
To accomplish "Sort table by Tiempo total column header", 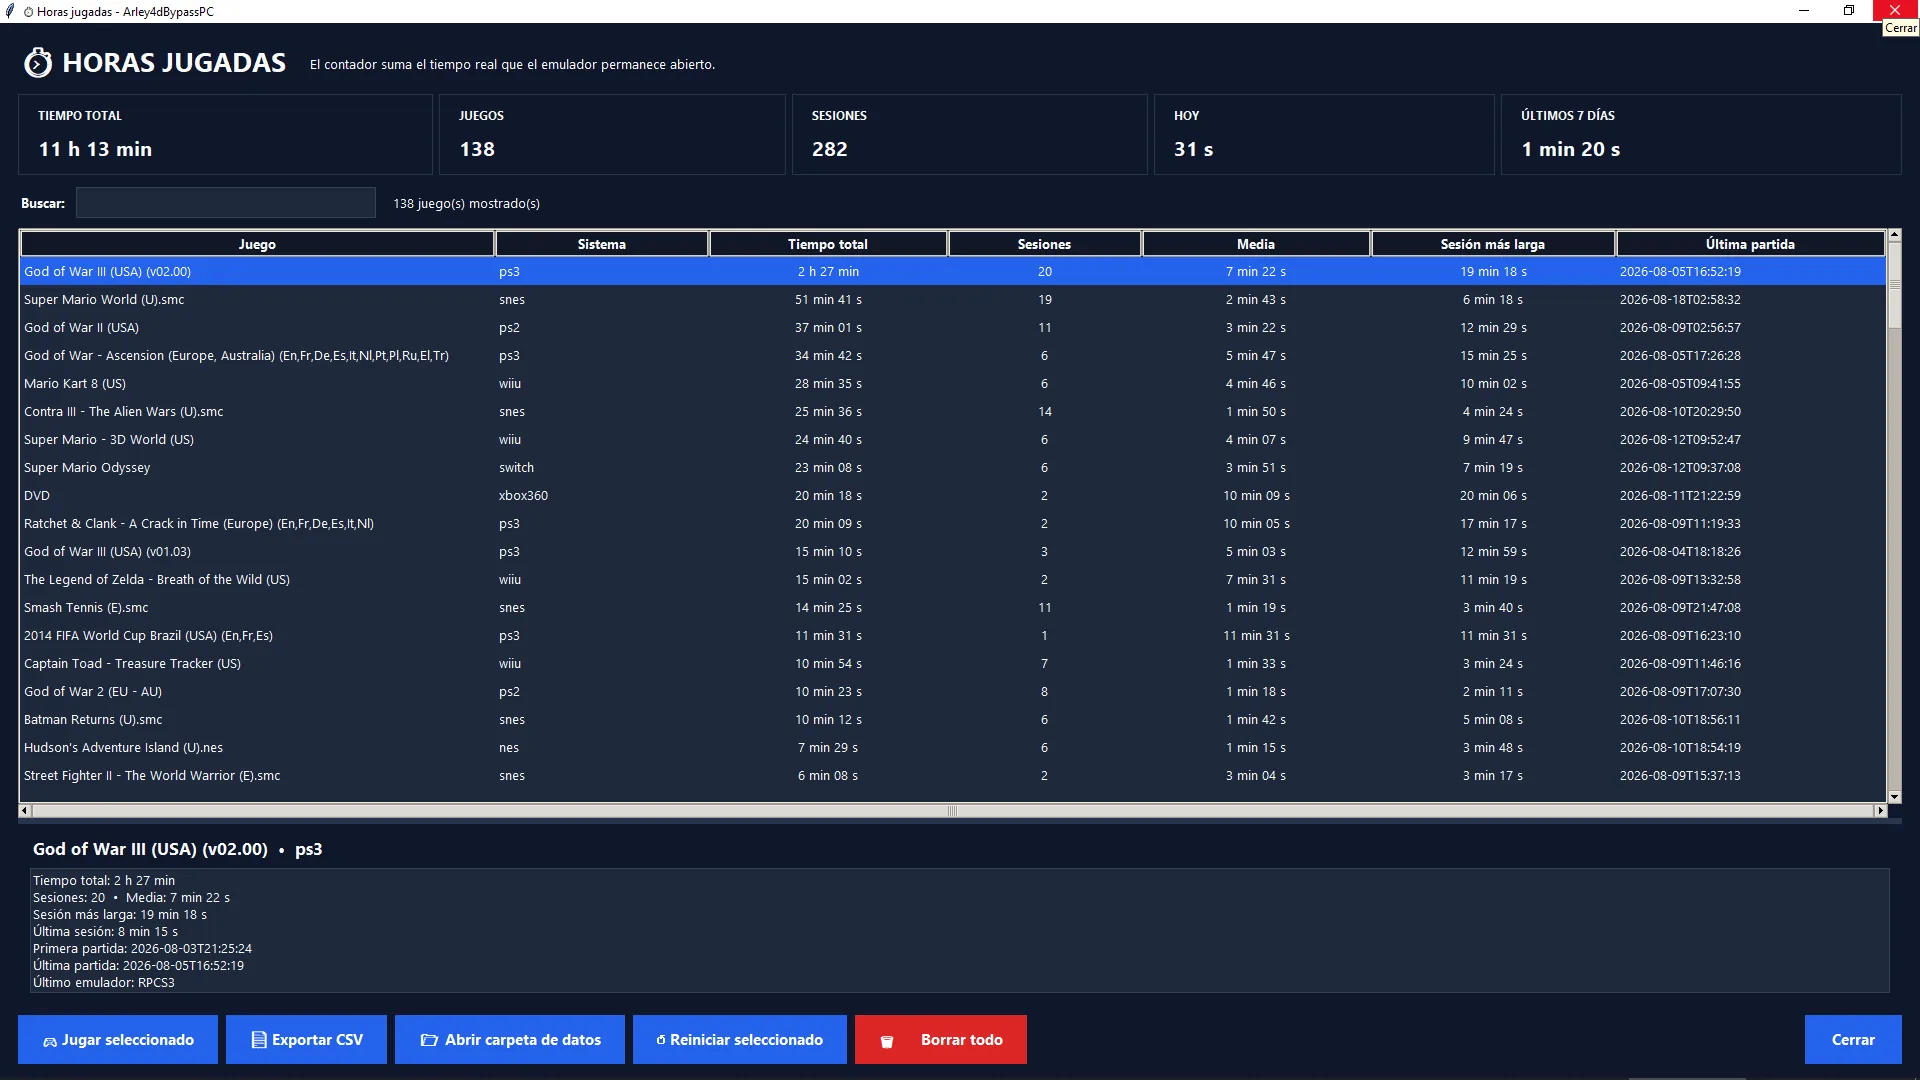I will pos(828,244).
